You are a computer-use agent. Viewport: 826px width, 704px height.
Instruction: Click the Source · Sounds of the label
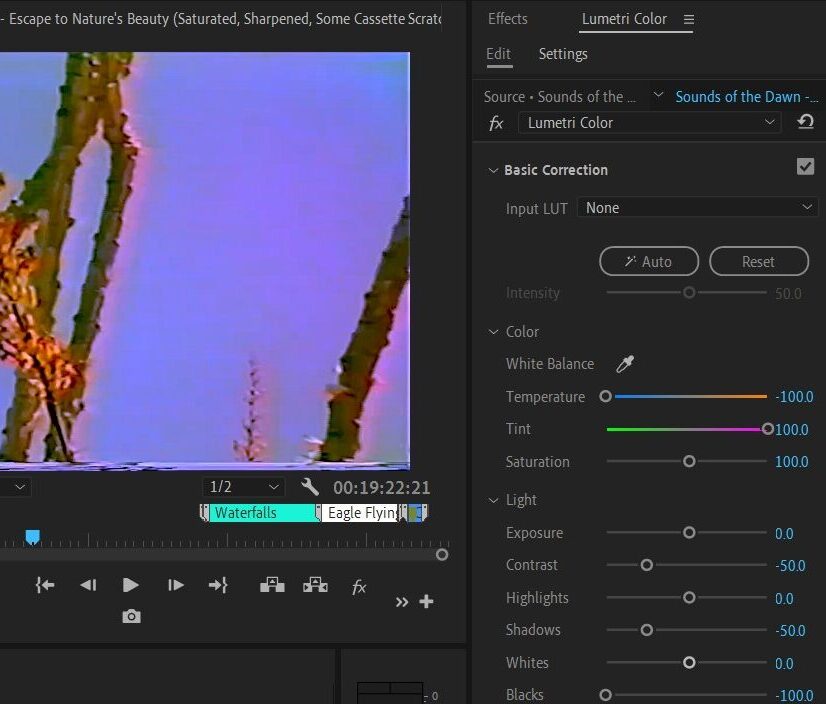pyautogui.click(x=559, y=97)
